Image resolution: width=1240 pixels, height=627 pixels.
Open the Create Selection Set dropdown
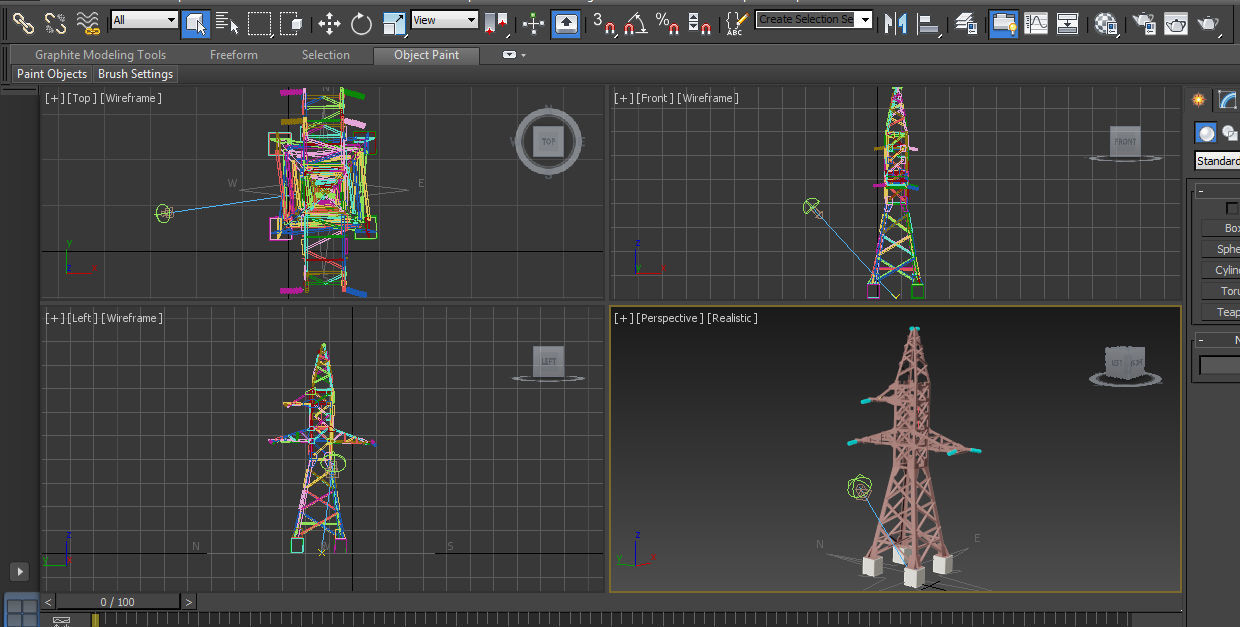[x=814, y=19]
